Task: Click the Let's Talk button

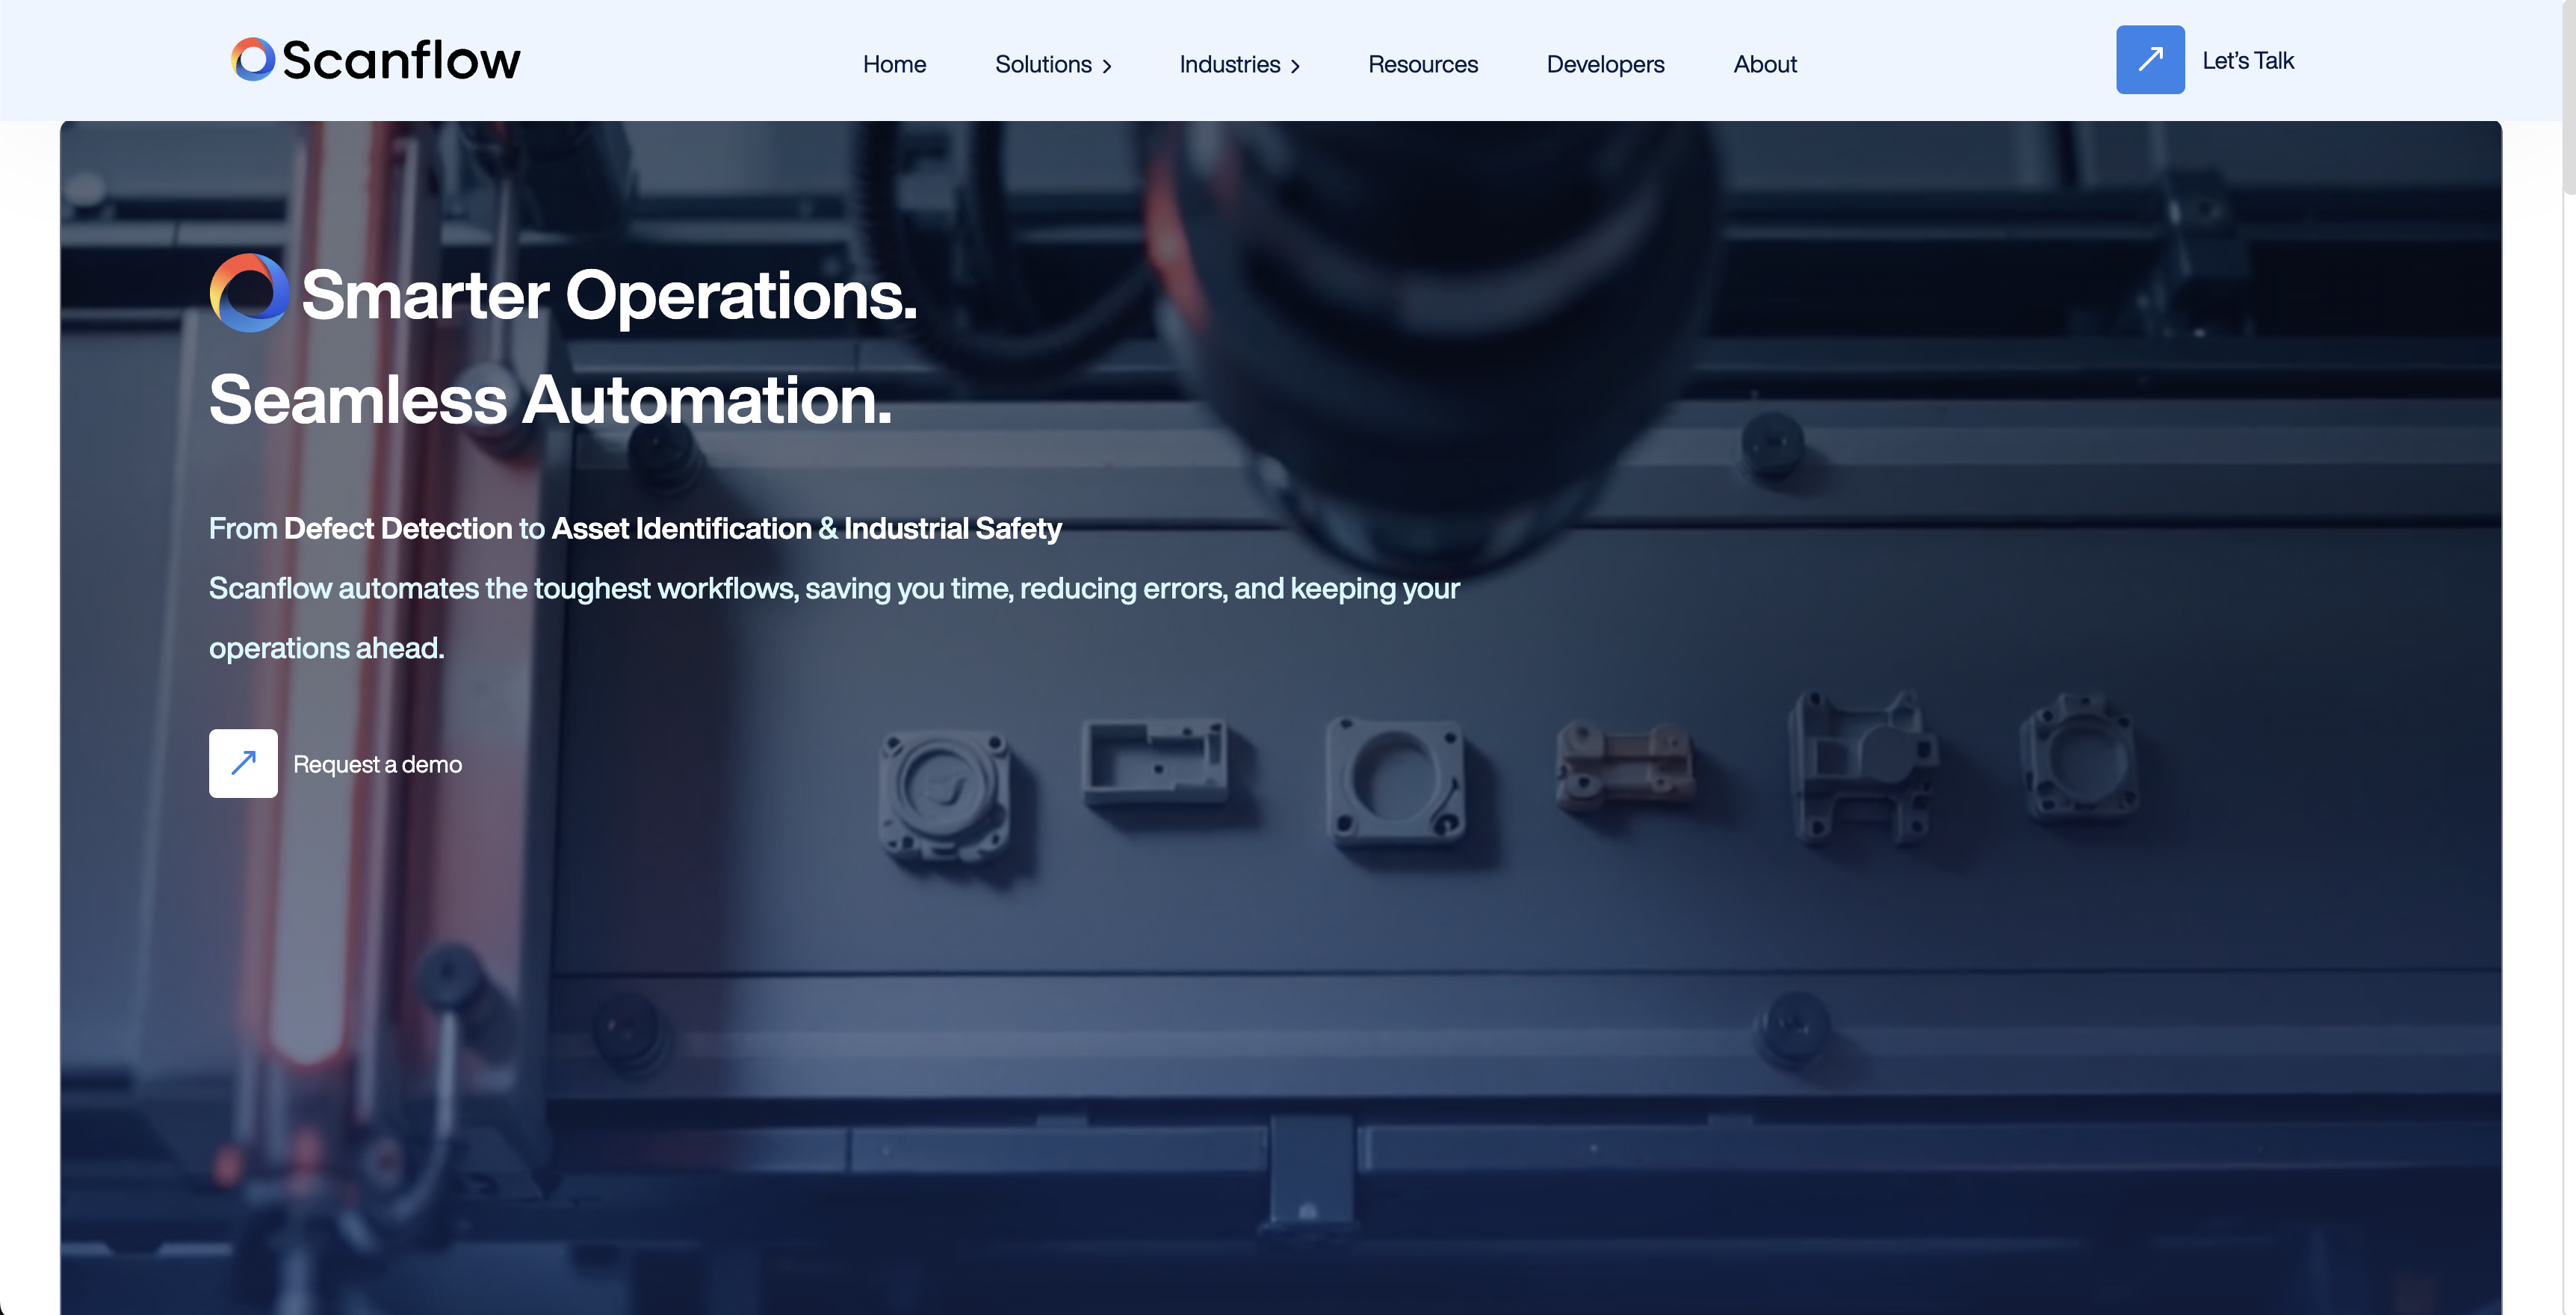Action: (2247, 60)
